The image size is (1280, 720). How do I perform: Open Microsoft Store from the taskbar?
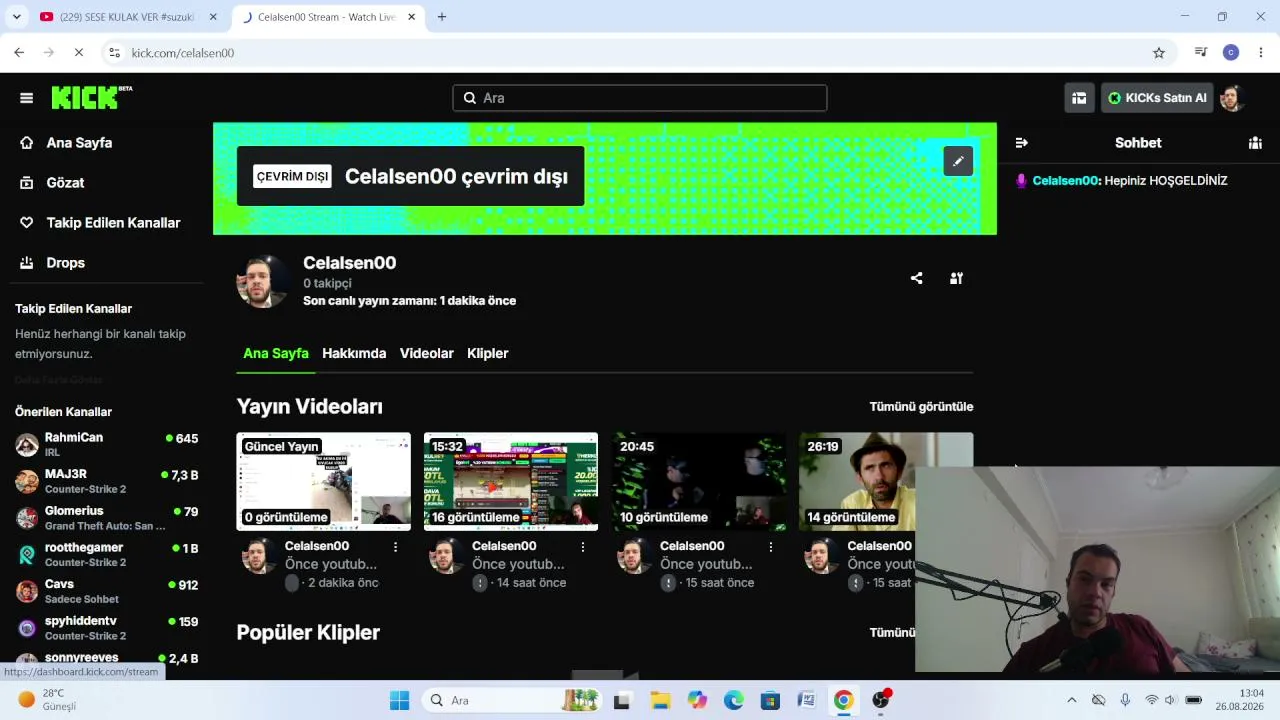[770, 700]
